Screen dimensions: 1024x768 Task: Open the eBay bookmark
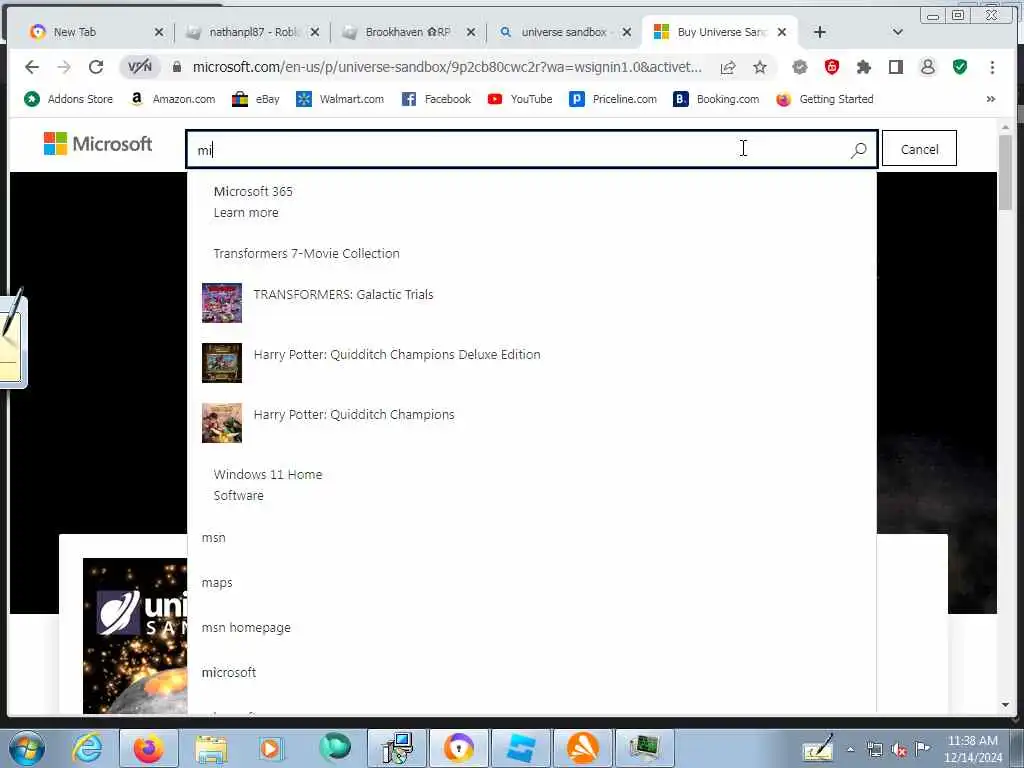256,99
